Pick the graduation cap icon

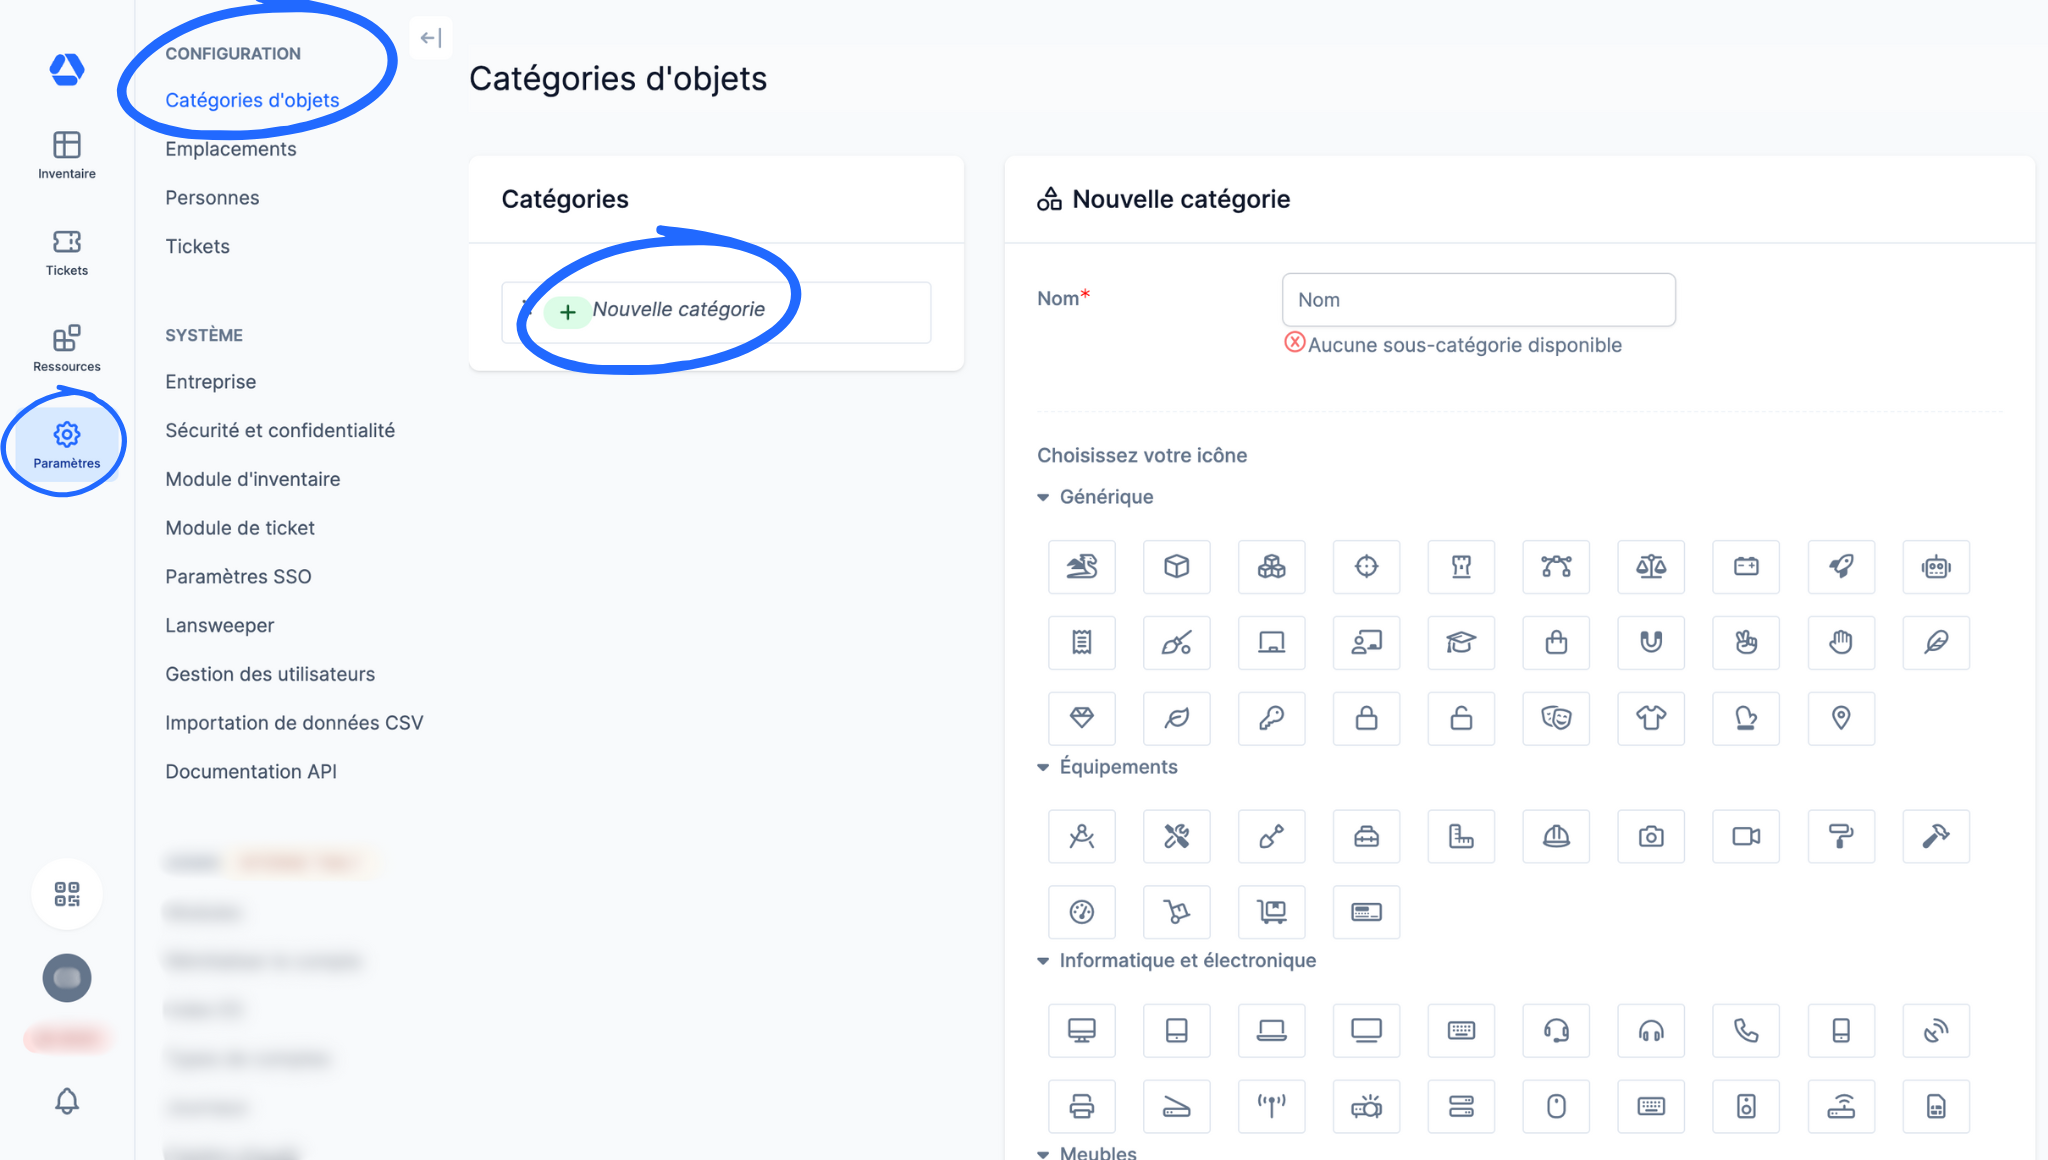pyautogui.click(x=1461, y=643)
